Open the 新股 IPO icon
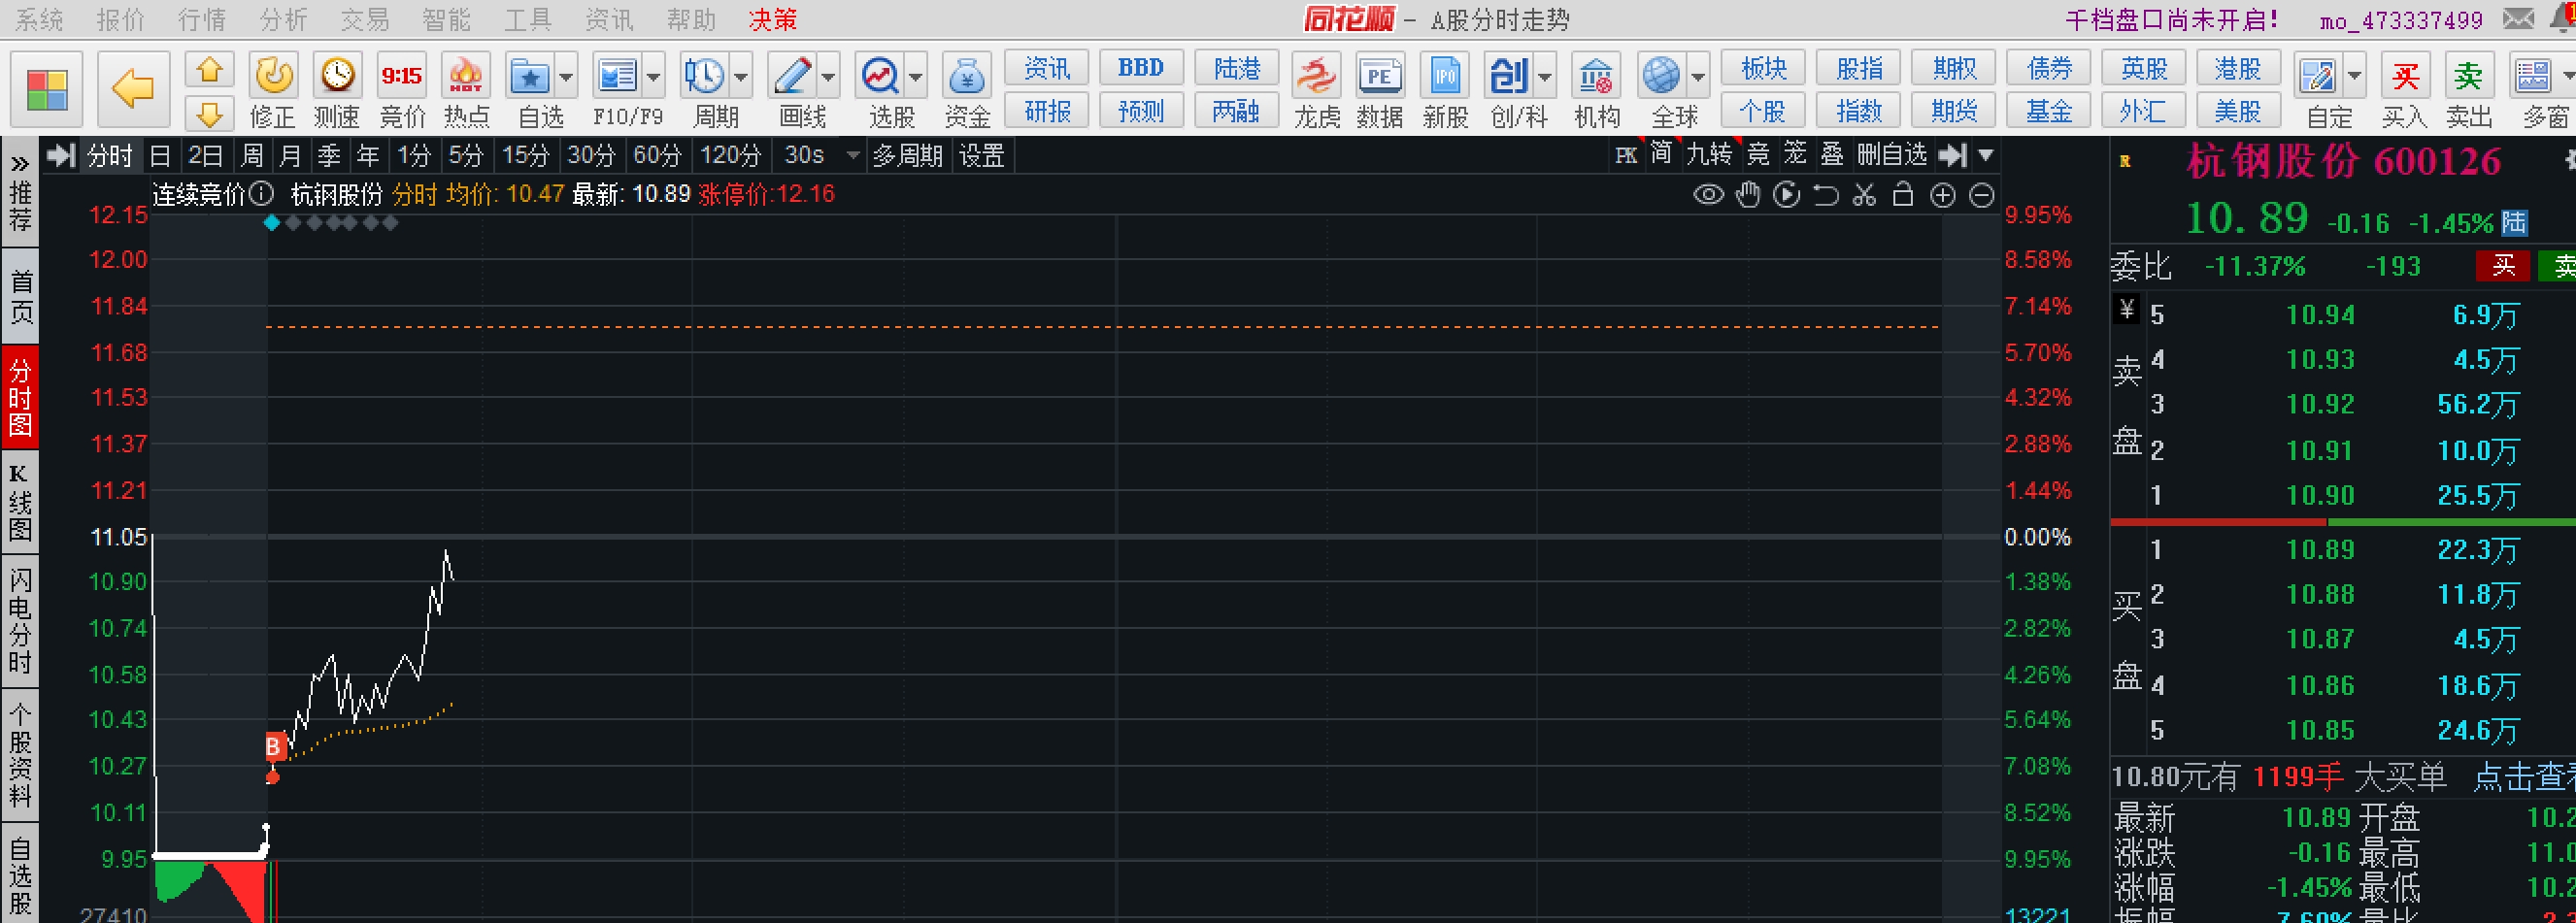This screenshot has height=923, width=2576. pyautogui.click(x=1445, y=76)
